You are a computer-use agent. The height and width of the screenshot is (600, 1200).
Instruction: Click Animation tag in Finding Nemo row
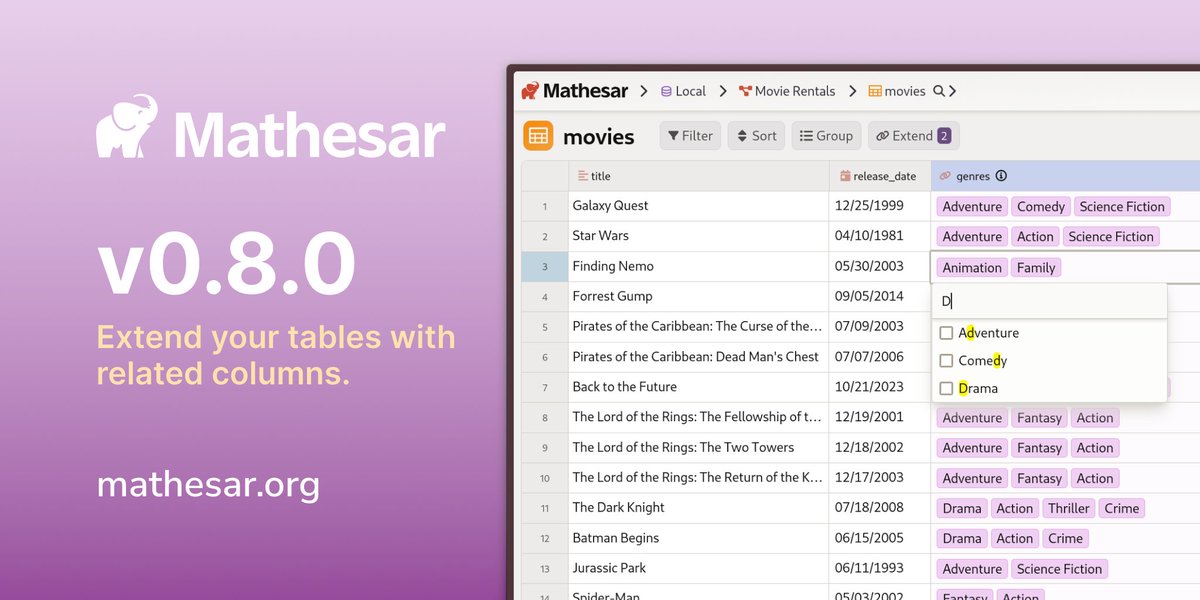(972, 268)
